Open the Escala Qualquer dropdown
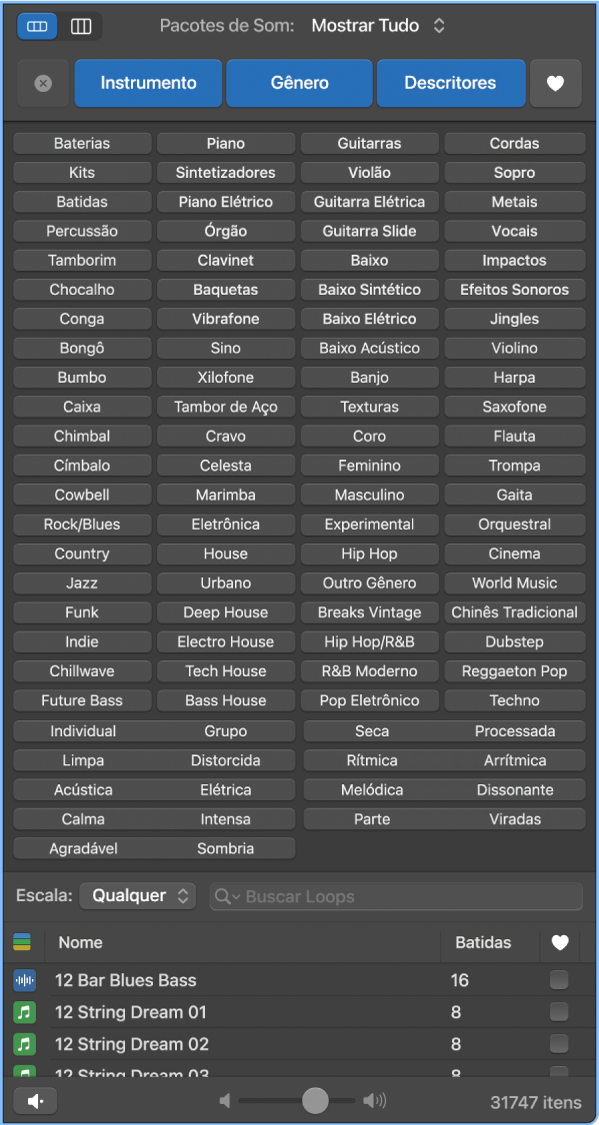599x1125 pixels. 138,896
